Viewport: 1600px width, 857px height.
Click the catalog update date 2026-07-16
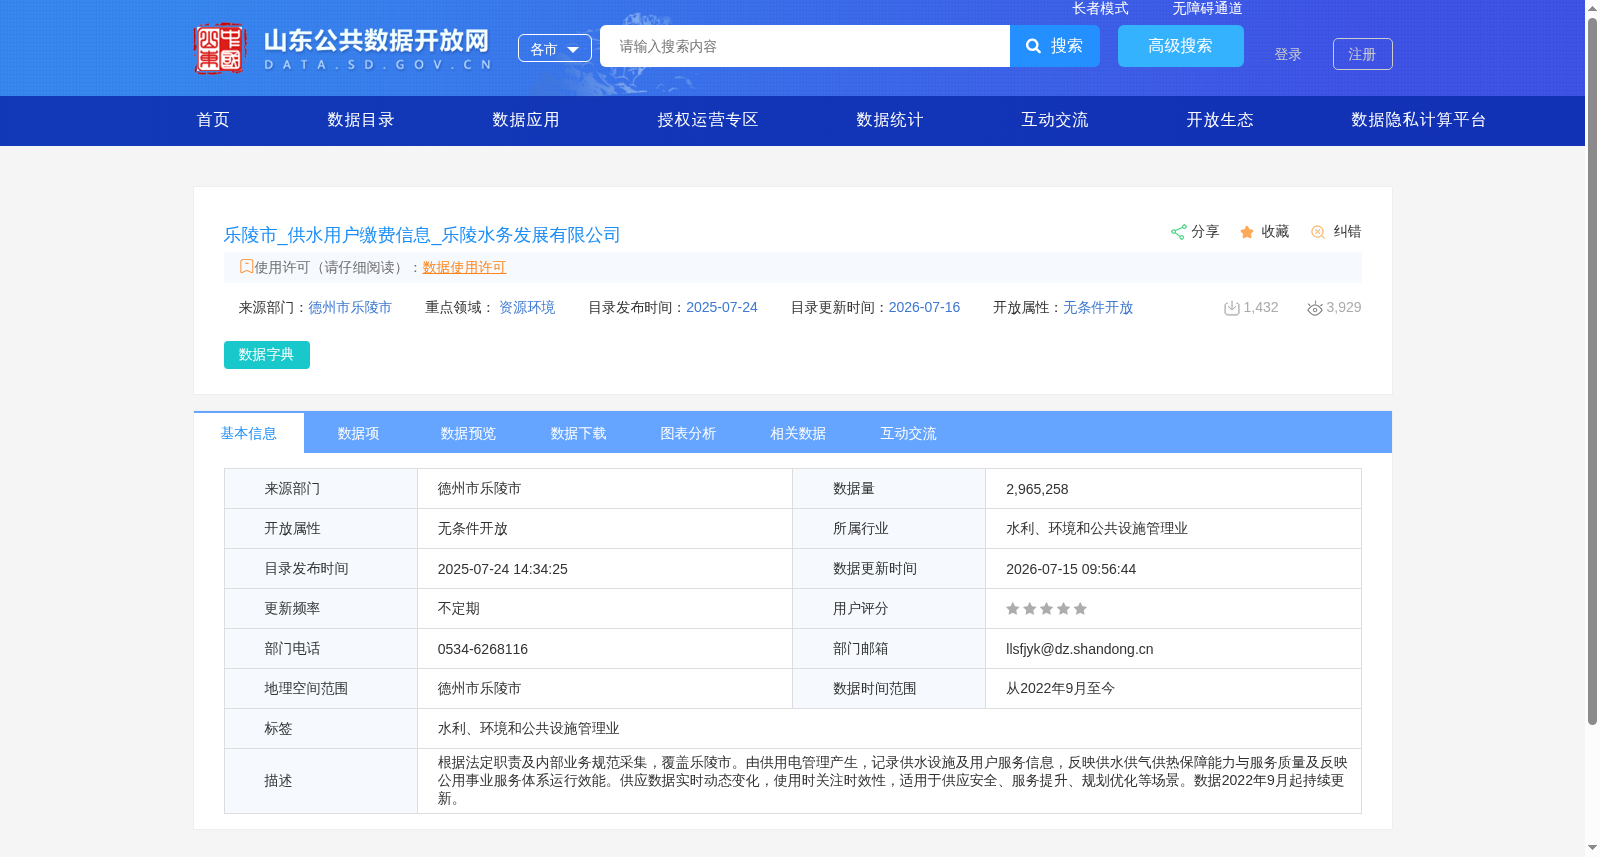click(924, 307)
